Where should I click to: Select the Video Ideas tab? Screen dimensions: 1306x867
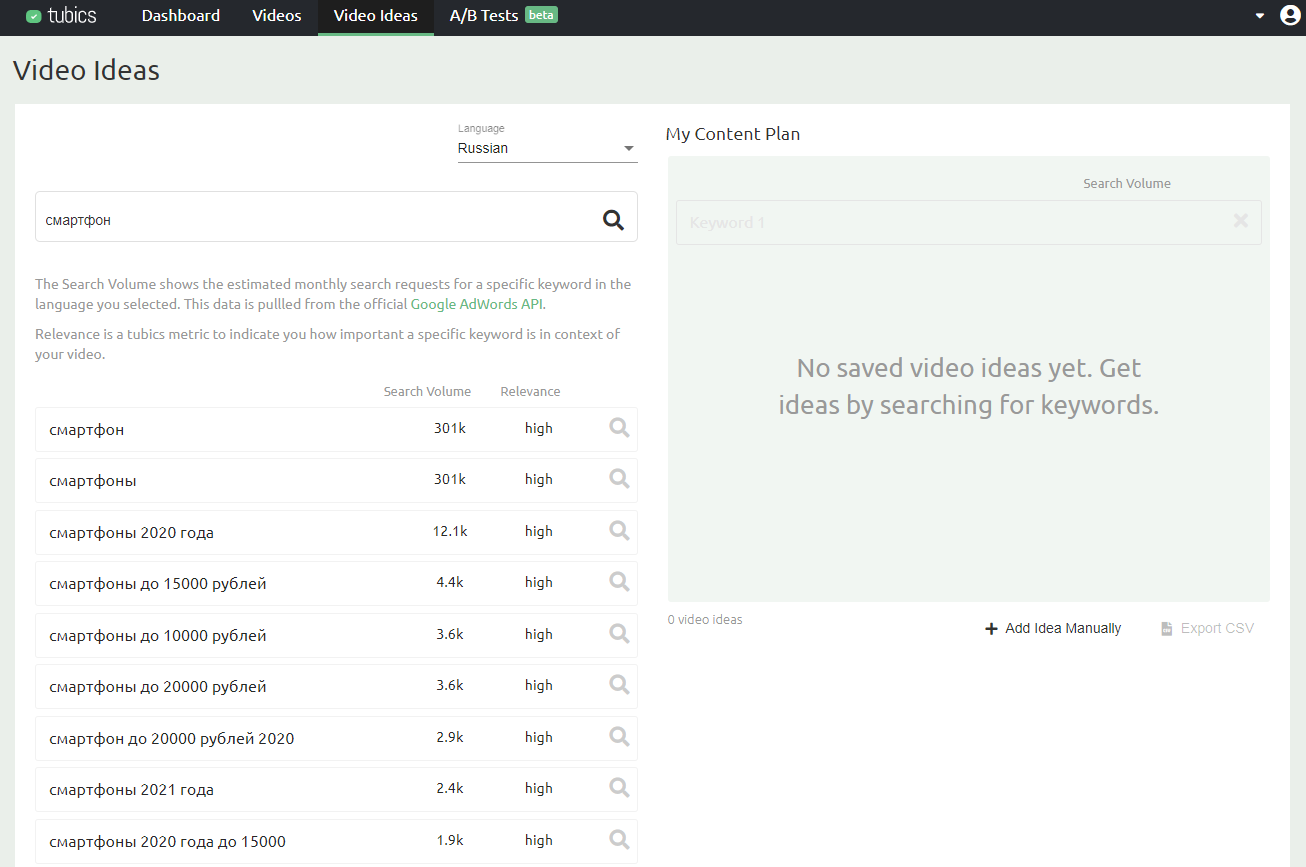pos(376,16)
